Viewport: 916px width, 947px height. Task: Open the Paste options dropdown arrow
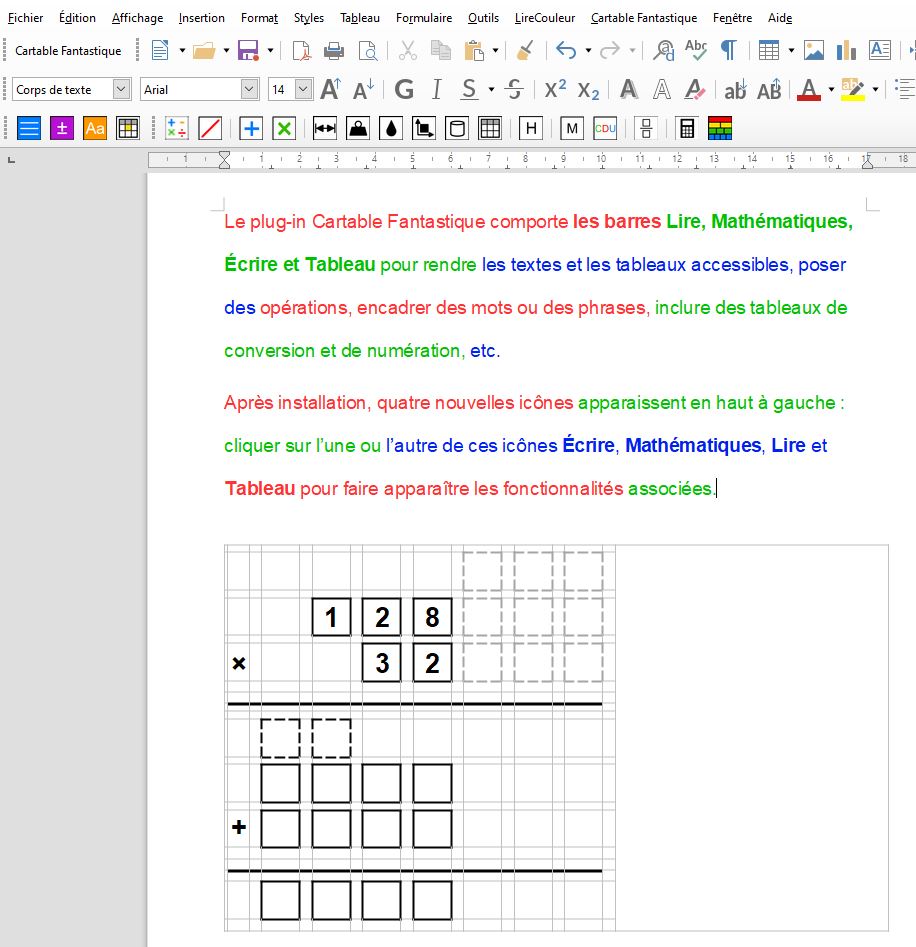[495, 51]
